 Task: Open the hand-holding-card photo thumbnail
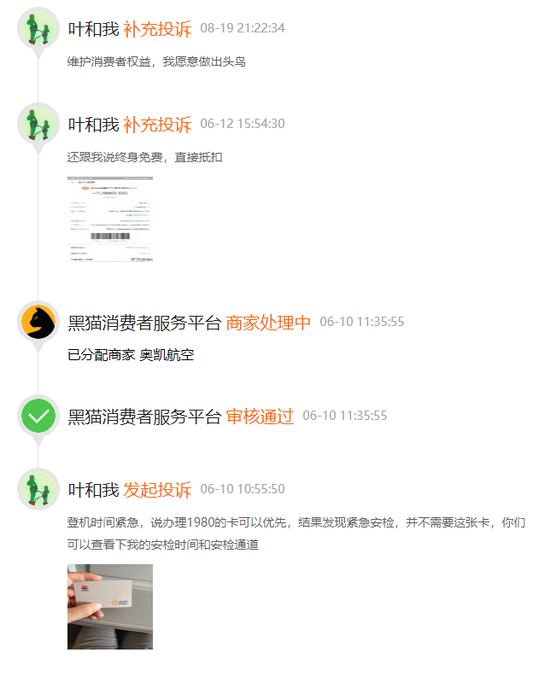110,607
